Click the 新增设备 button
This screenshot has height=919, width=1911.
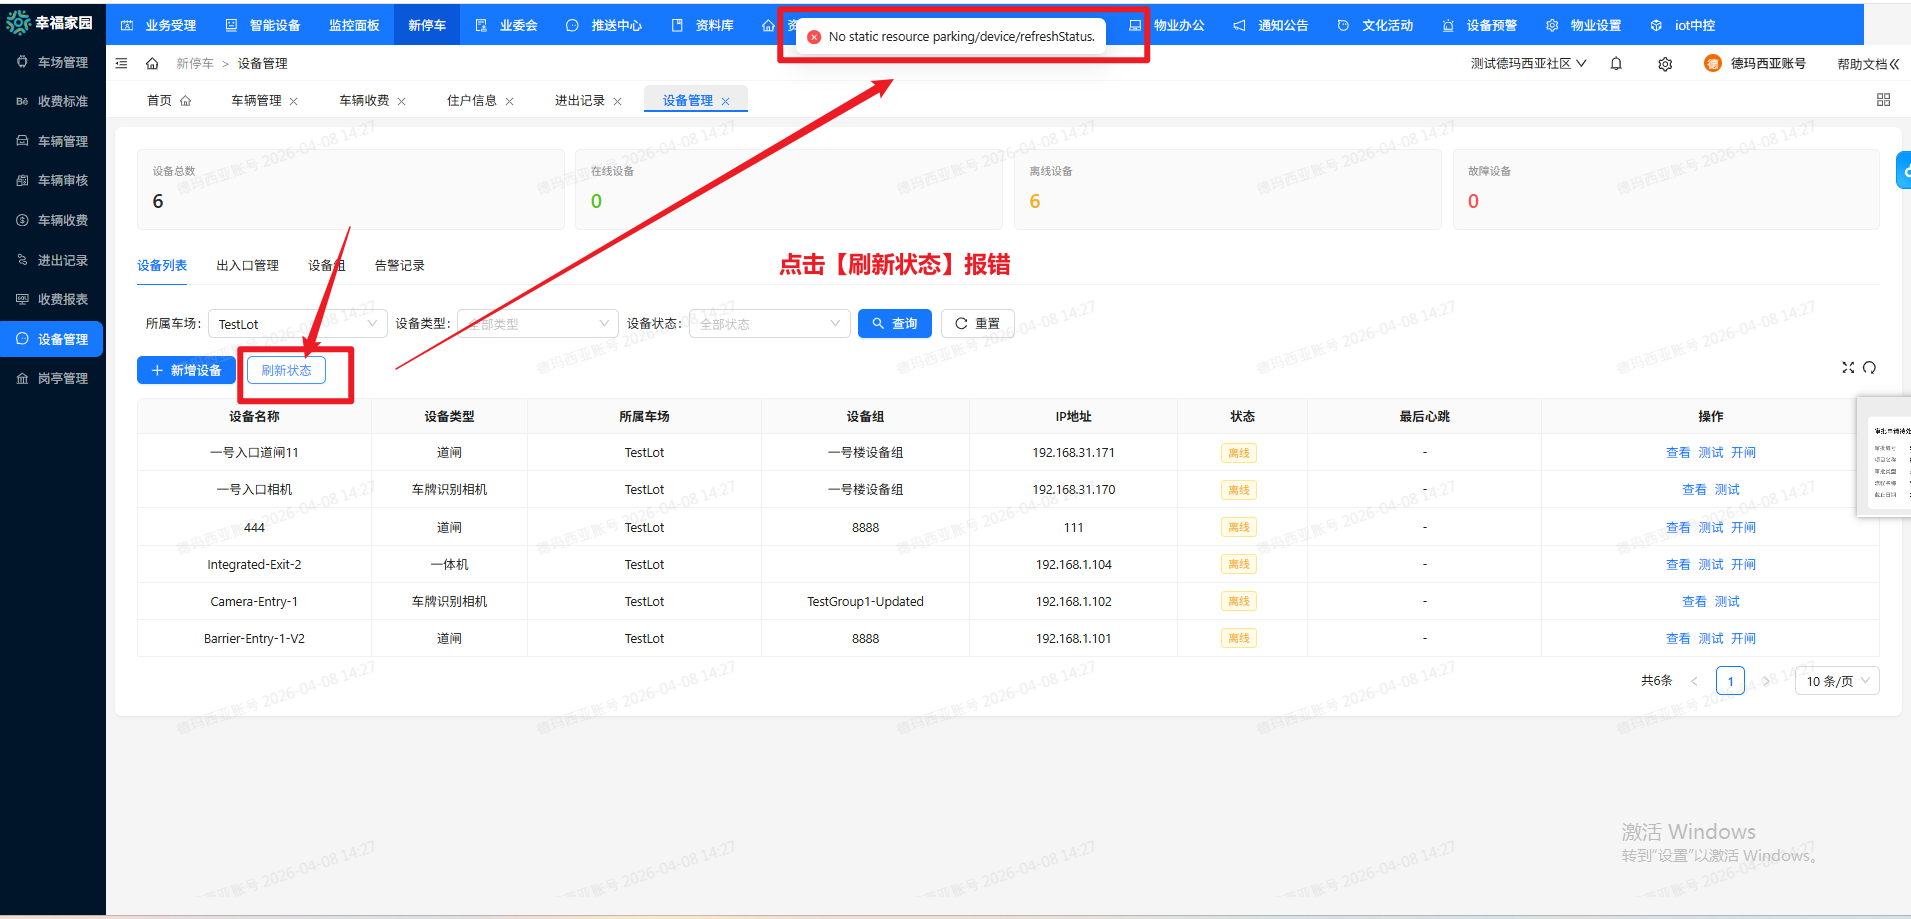click(186, 370)
